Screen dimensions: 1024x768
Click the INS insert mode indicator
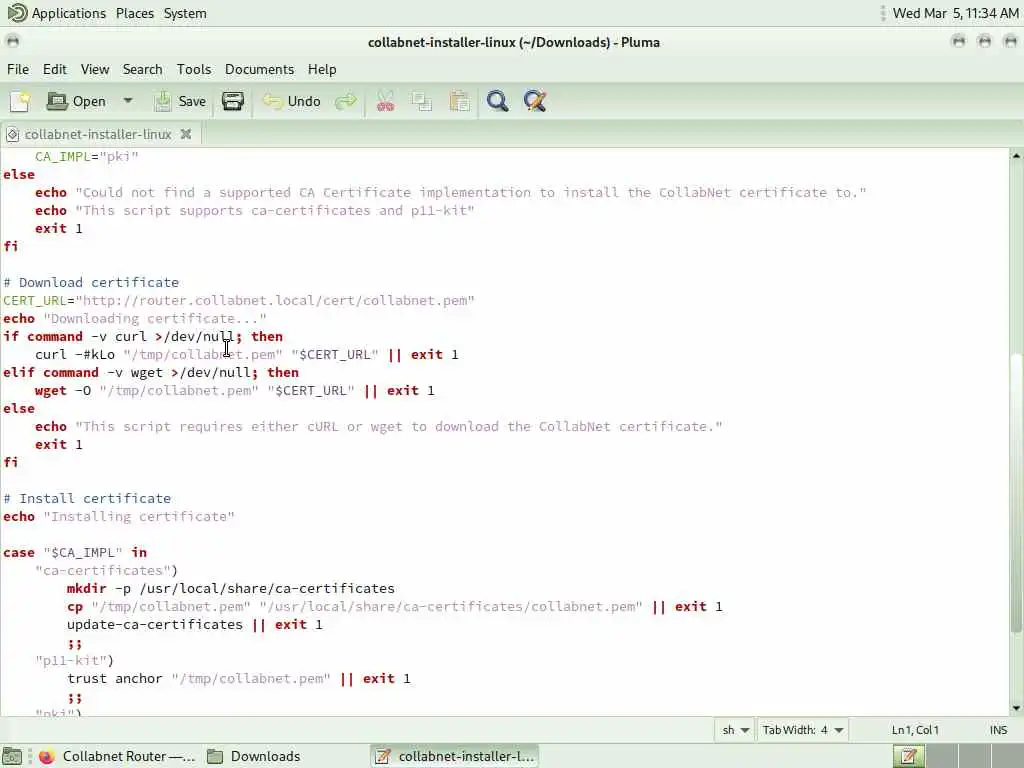point(998,730)
